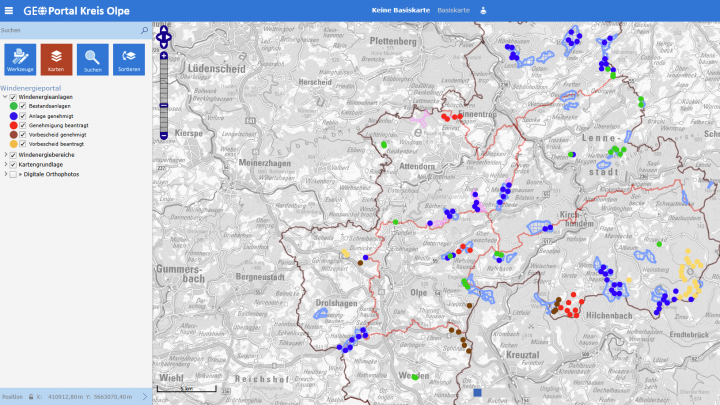Image resolution: width=720 pixels, height=405 pixels.
Task: Expand the Kartengrundlage tree node
Action: point(5,164)
